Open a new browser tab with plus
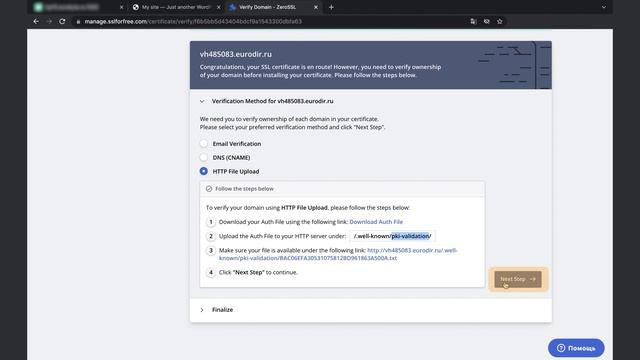The image size is (640, 360). tap(331, 7)
